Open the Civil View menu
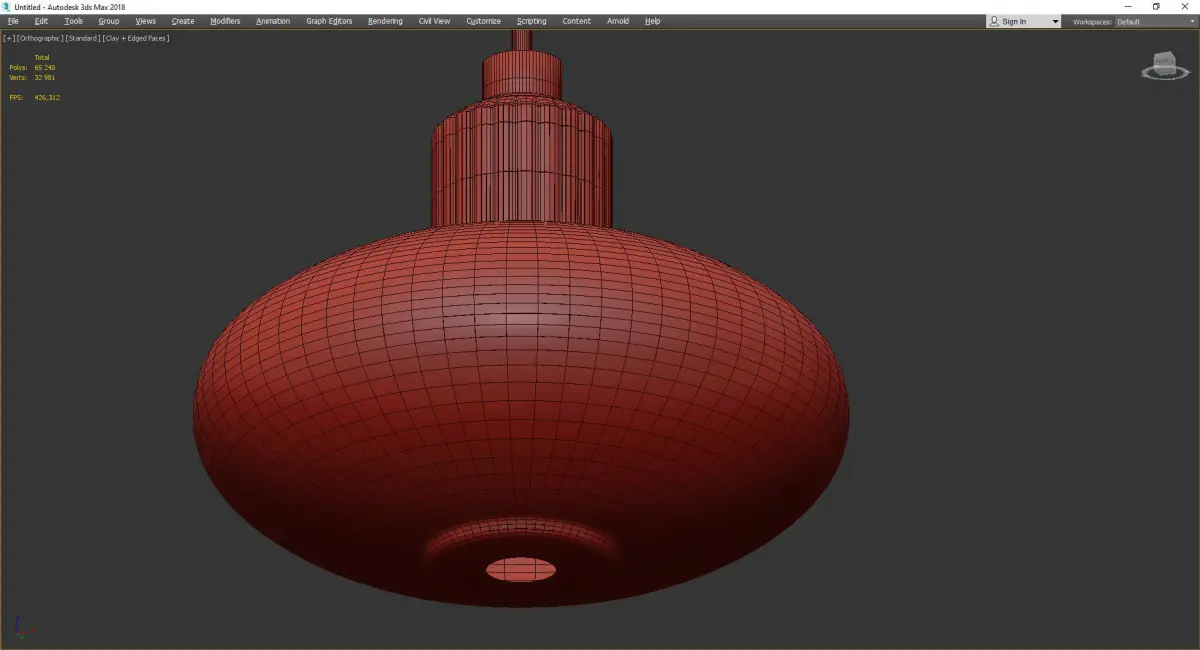 434,21
